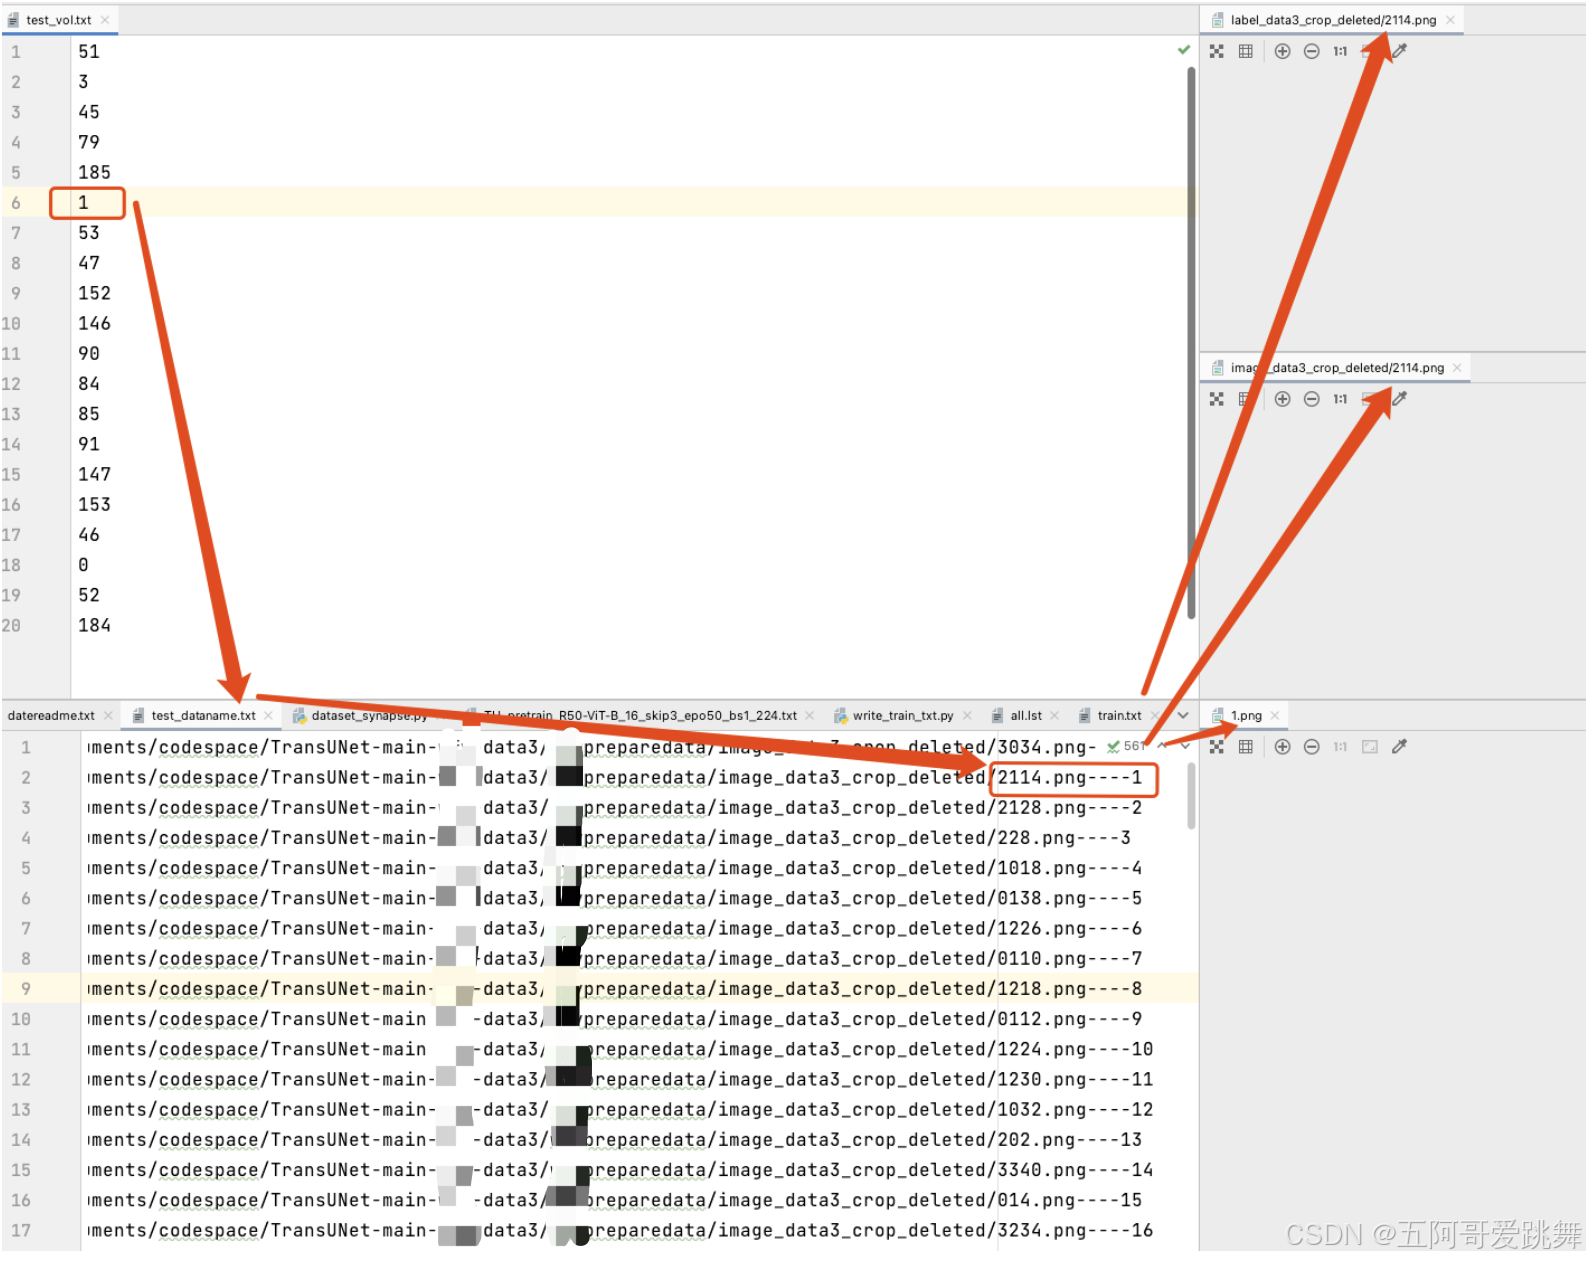Activate color picker in imag_data3 image viewer
The width and height of the screenshot is (1586, 1262).
pyautogui.click(x=1400, y=399)
